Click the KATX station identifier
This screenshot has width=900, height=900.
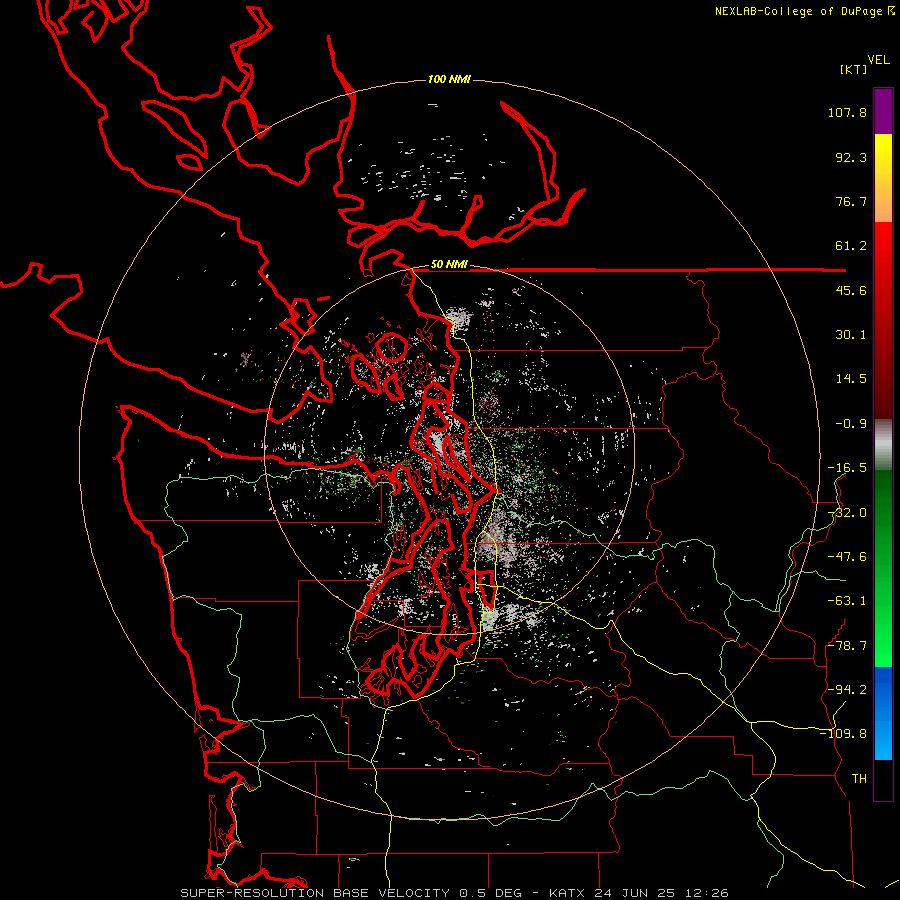[x=567, y=893]
